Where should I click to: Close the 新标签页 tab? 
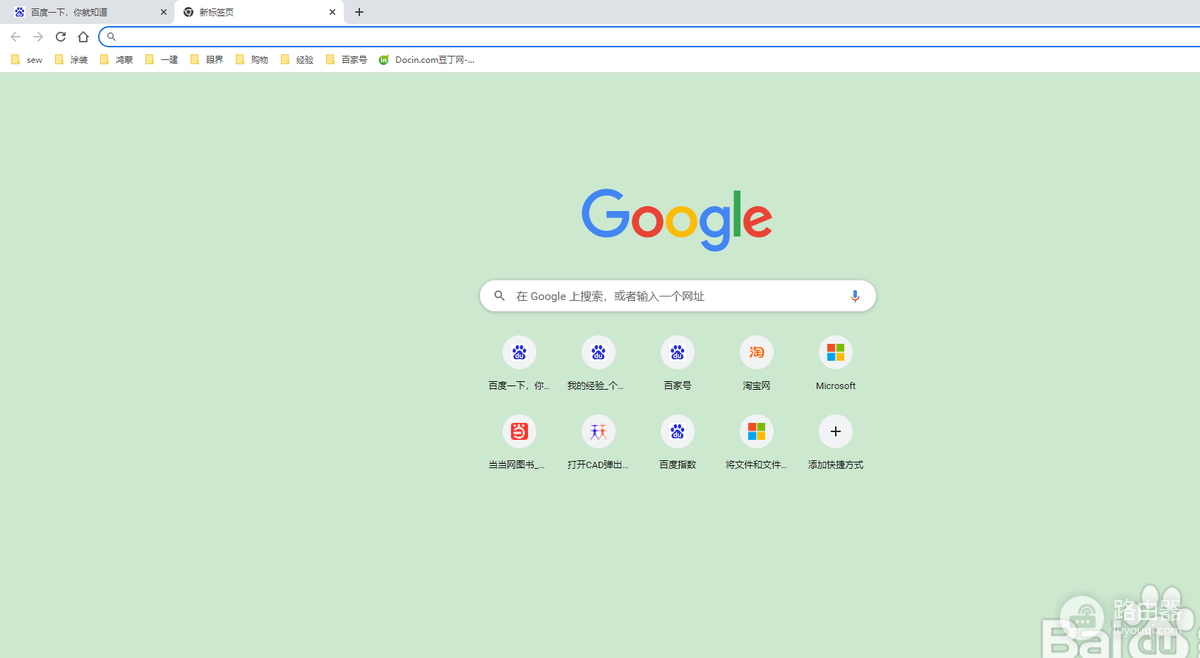333,12
